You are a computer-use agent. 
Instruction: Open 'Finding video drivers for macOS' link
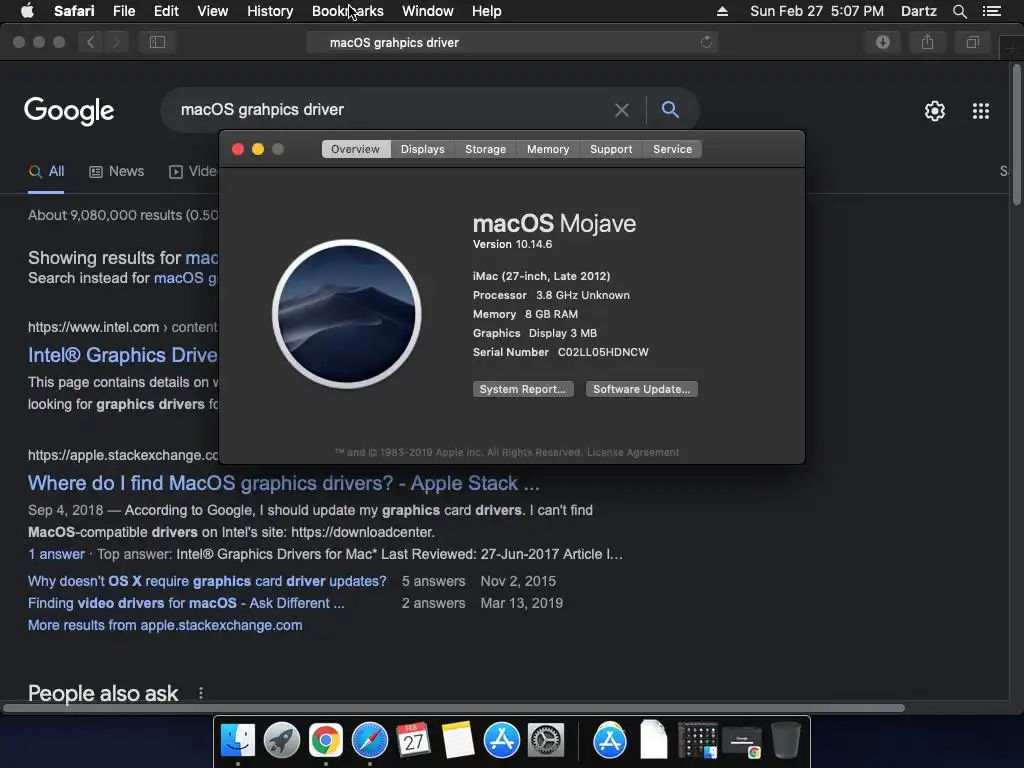185,603
